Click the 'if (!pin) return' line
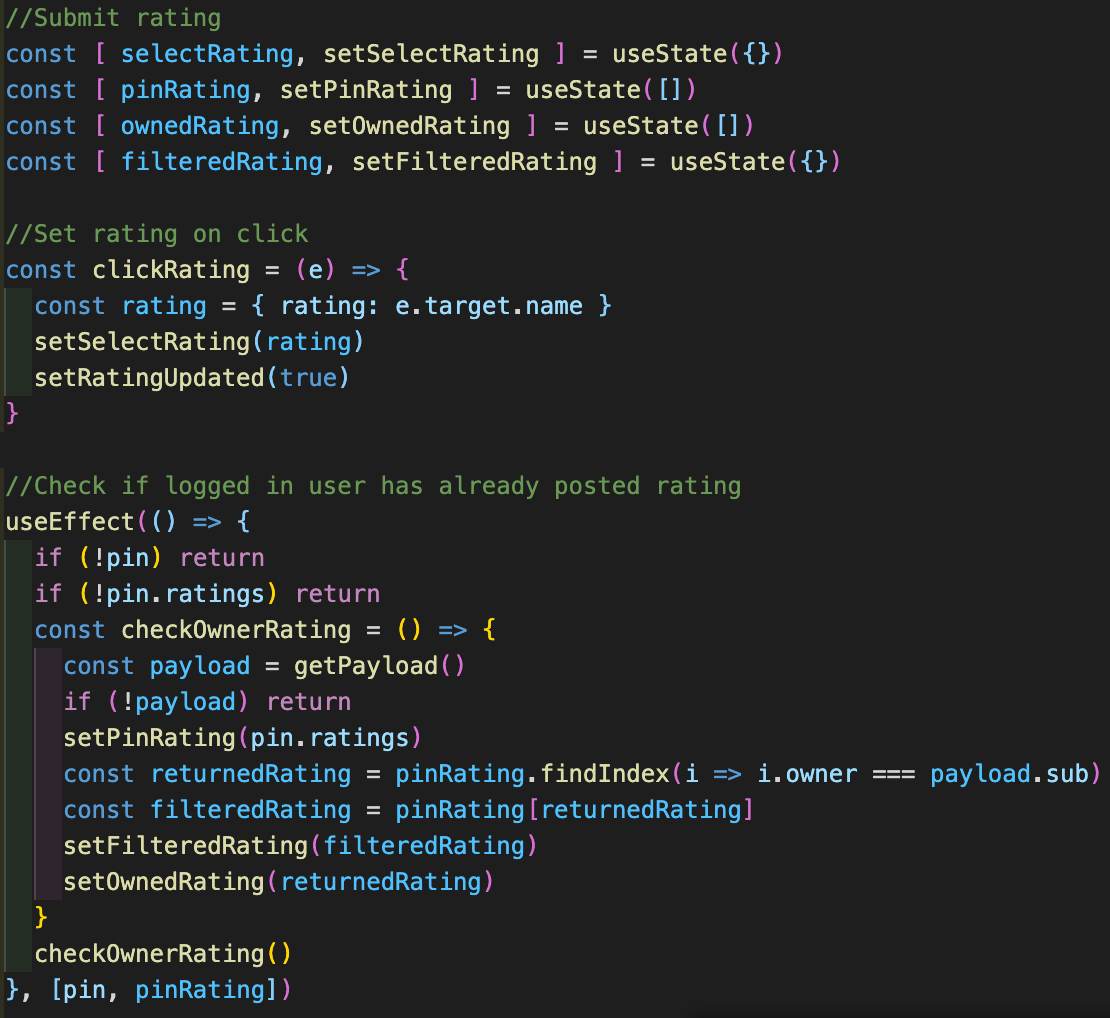1110x1018 pixels. point(149,558)
